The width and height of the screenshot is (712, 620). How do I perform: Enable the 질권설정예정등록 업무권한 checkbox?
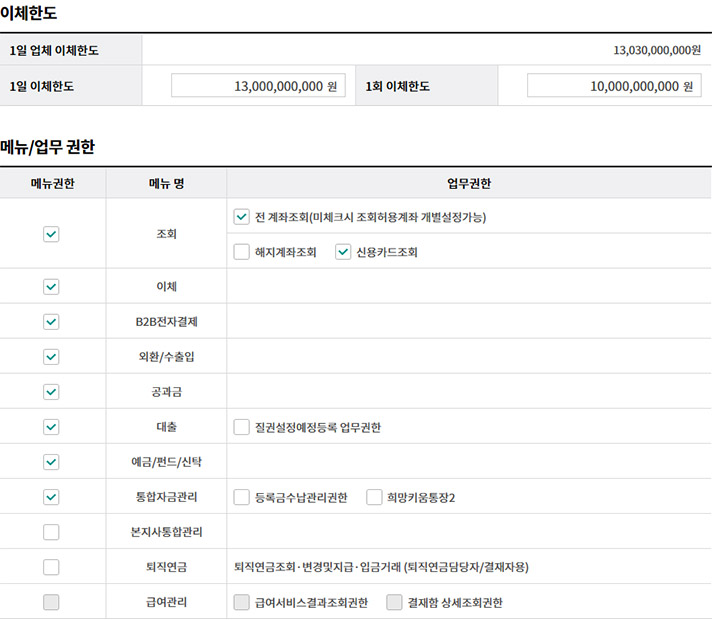[241, 427]
